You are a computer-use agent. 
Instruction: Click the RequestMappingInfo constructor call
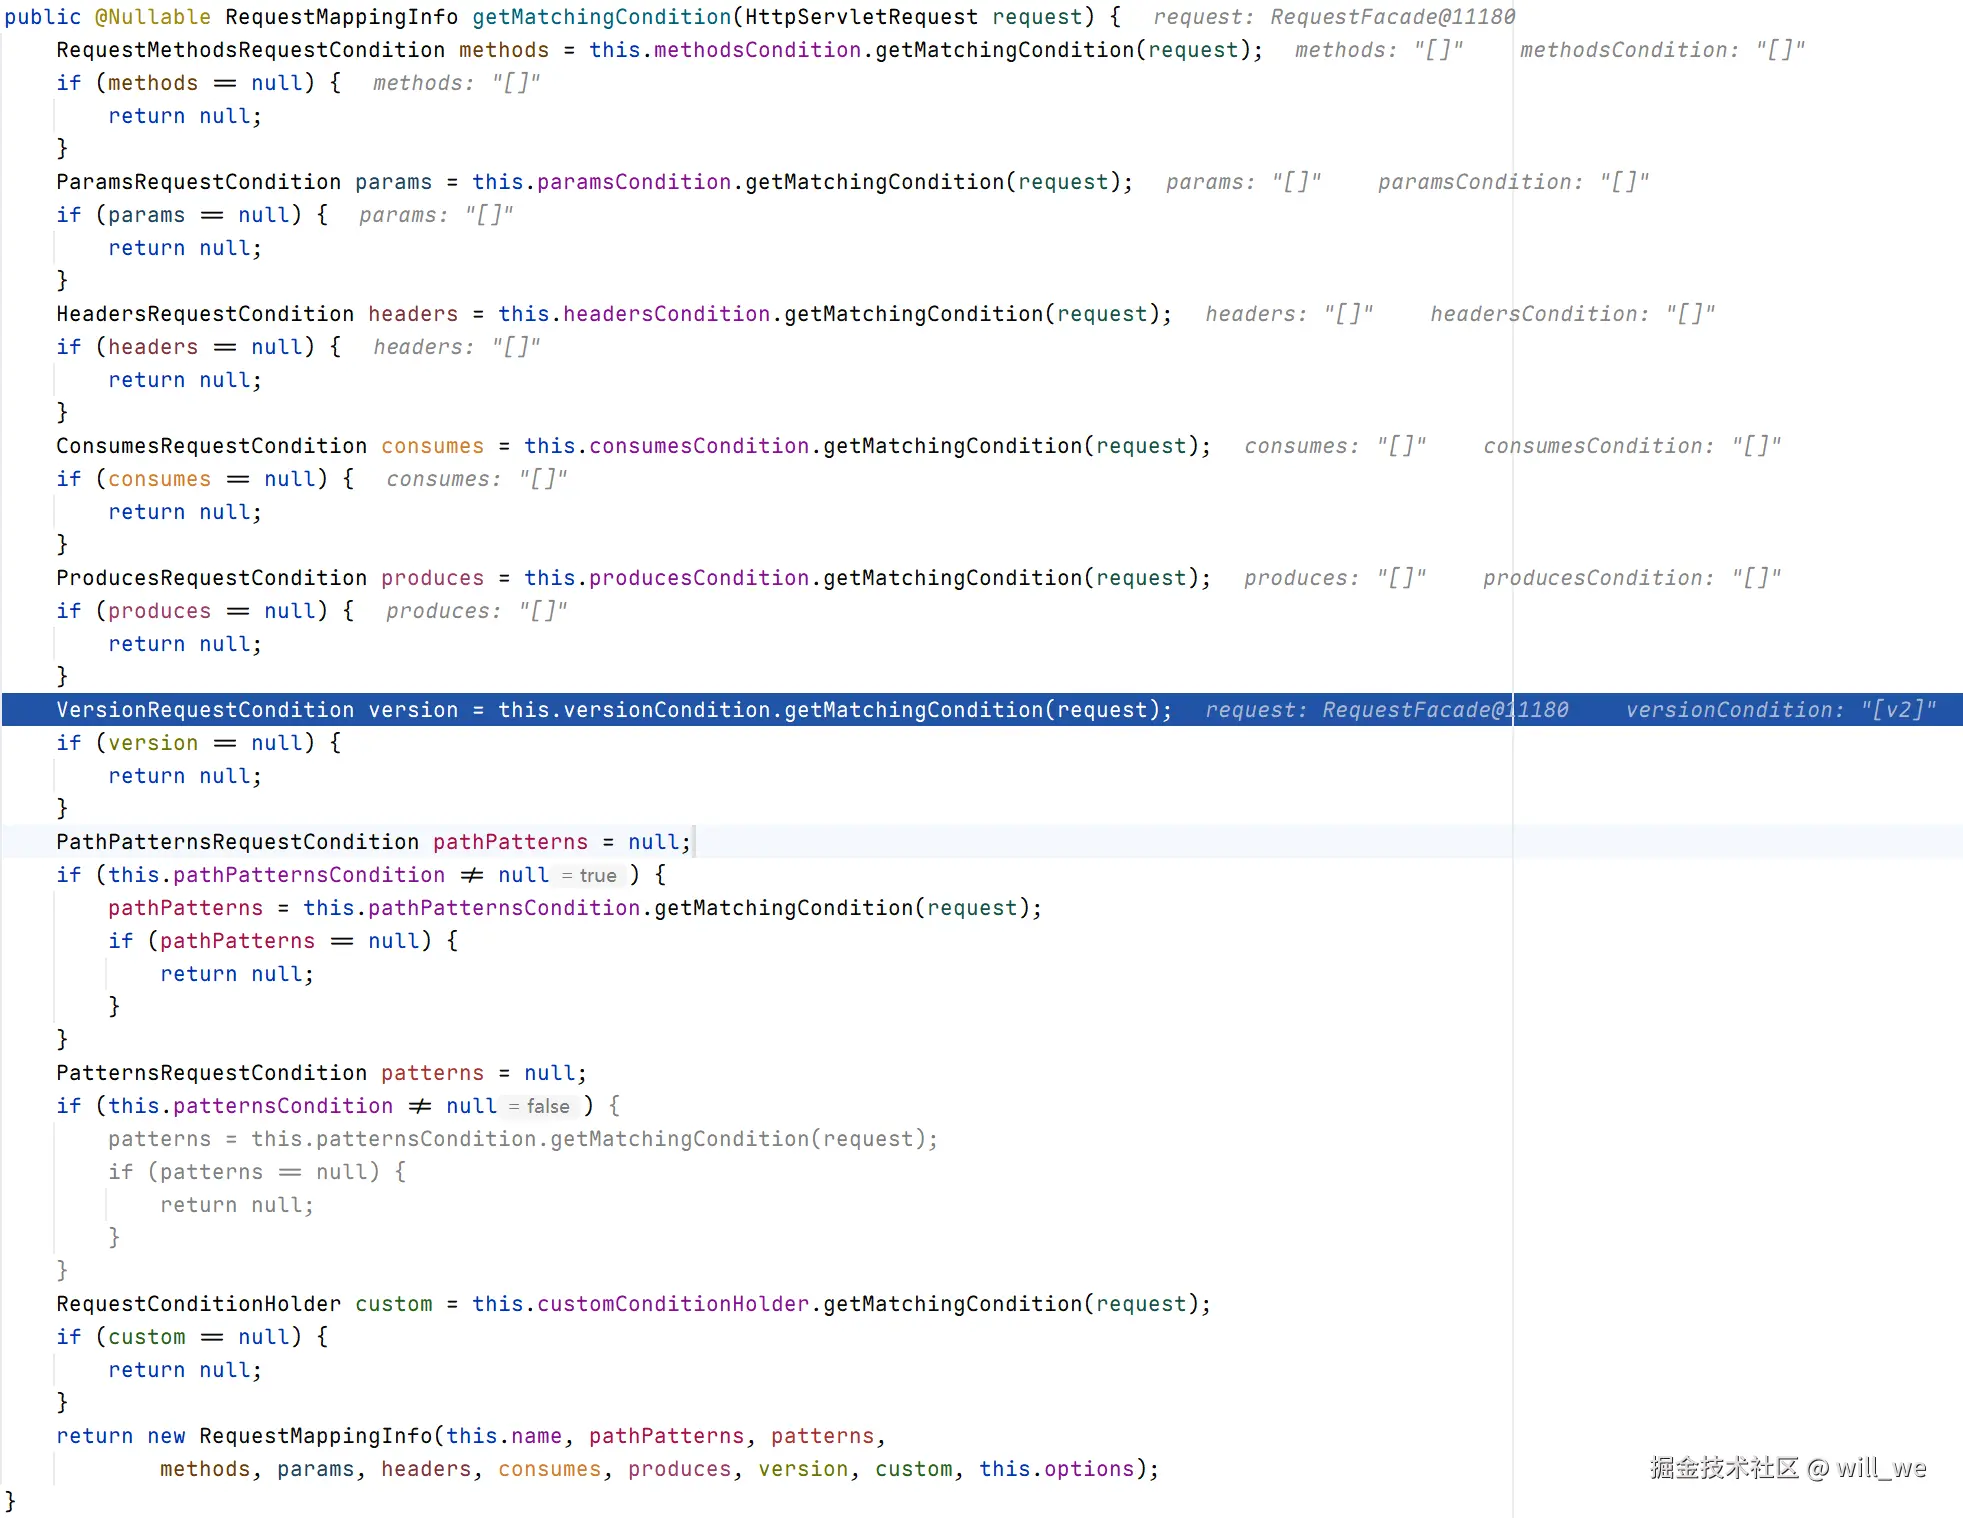315,1436
